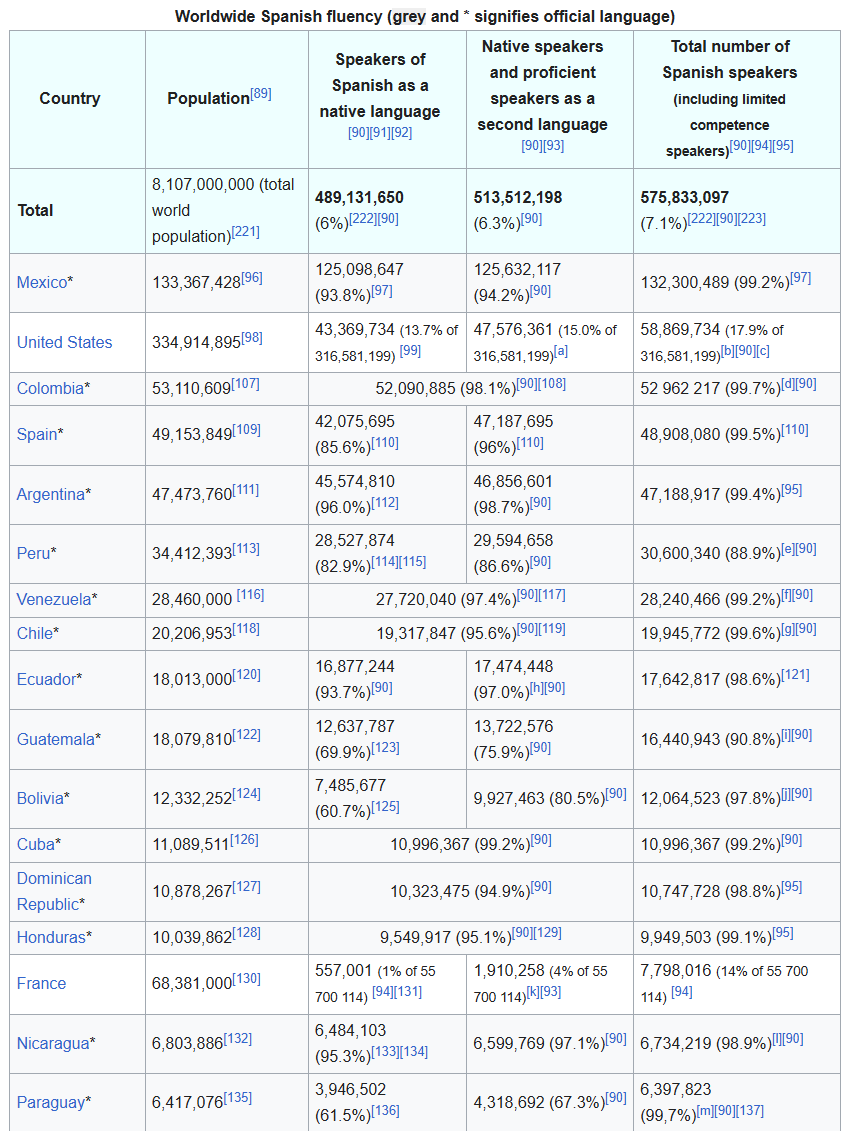Open citation [135] for Paraguay population
This screenshot has height=1131, width=854.
coord(238,1098)
